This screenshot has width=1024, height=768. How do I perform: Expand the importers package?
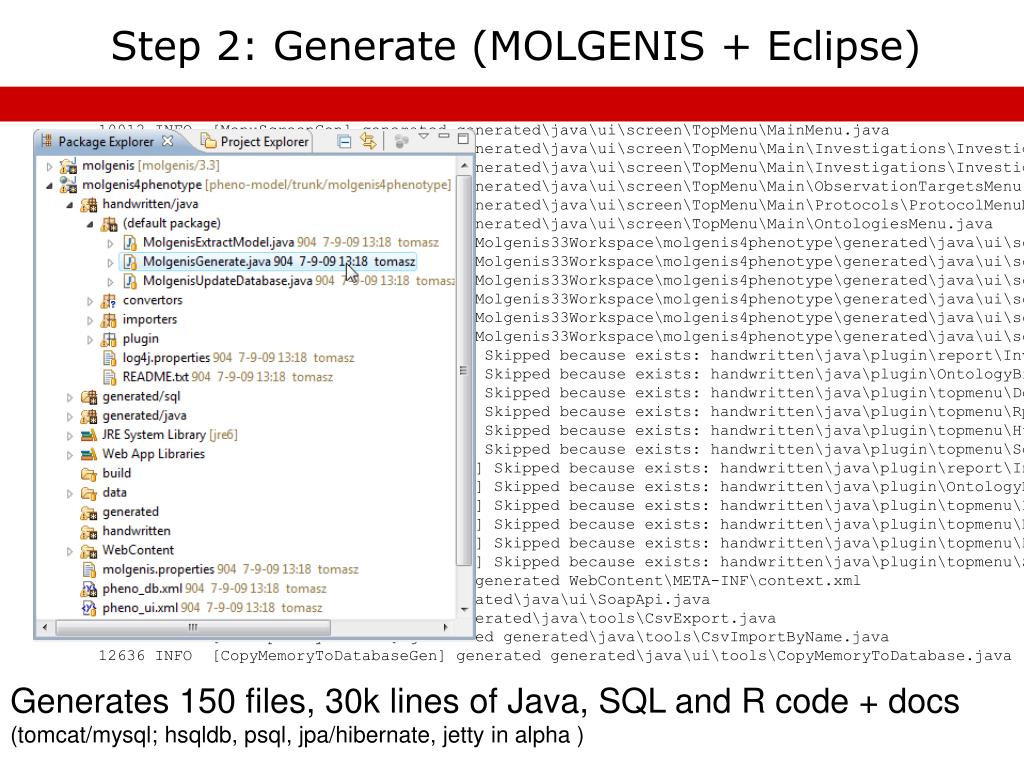pos(89,320)
